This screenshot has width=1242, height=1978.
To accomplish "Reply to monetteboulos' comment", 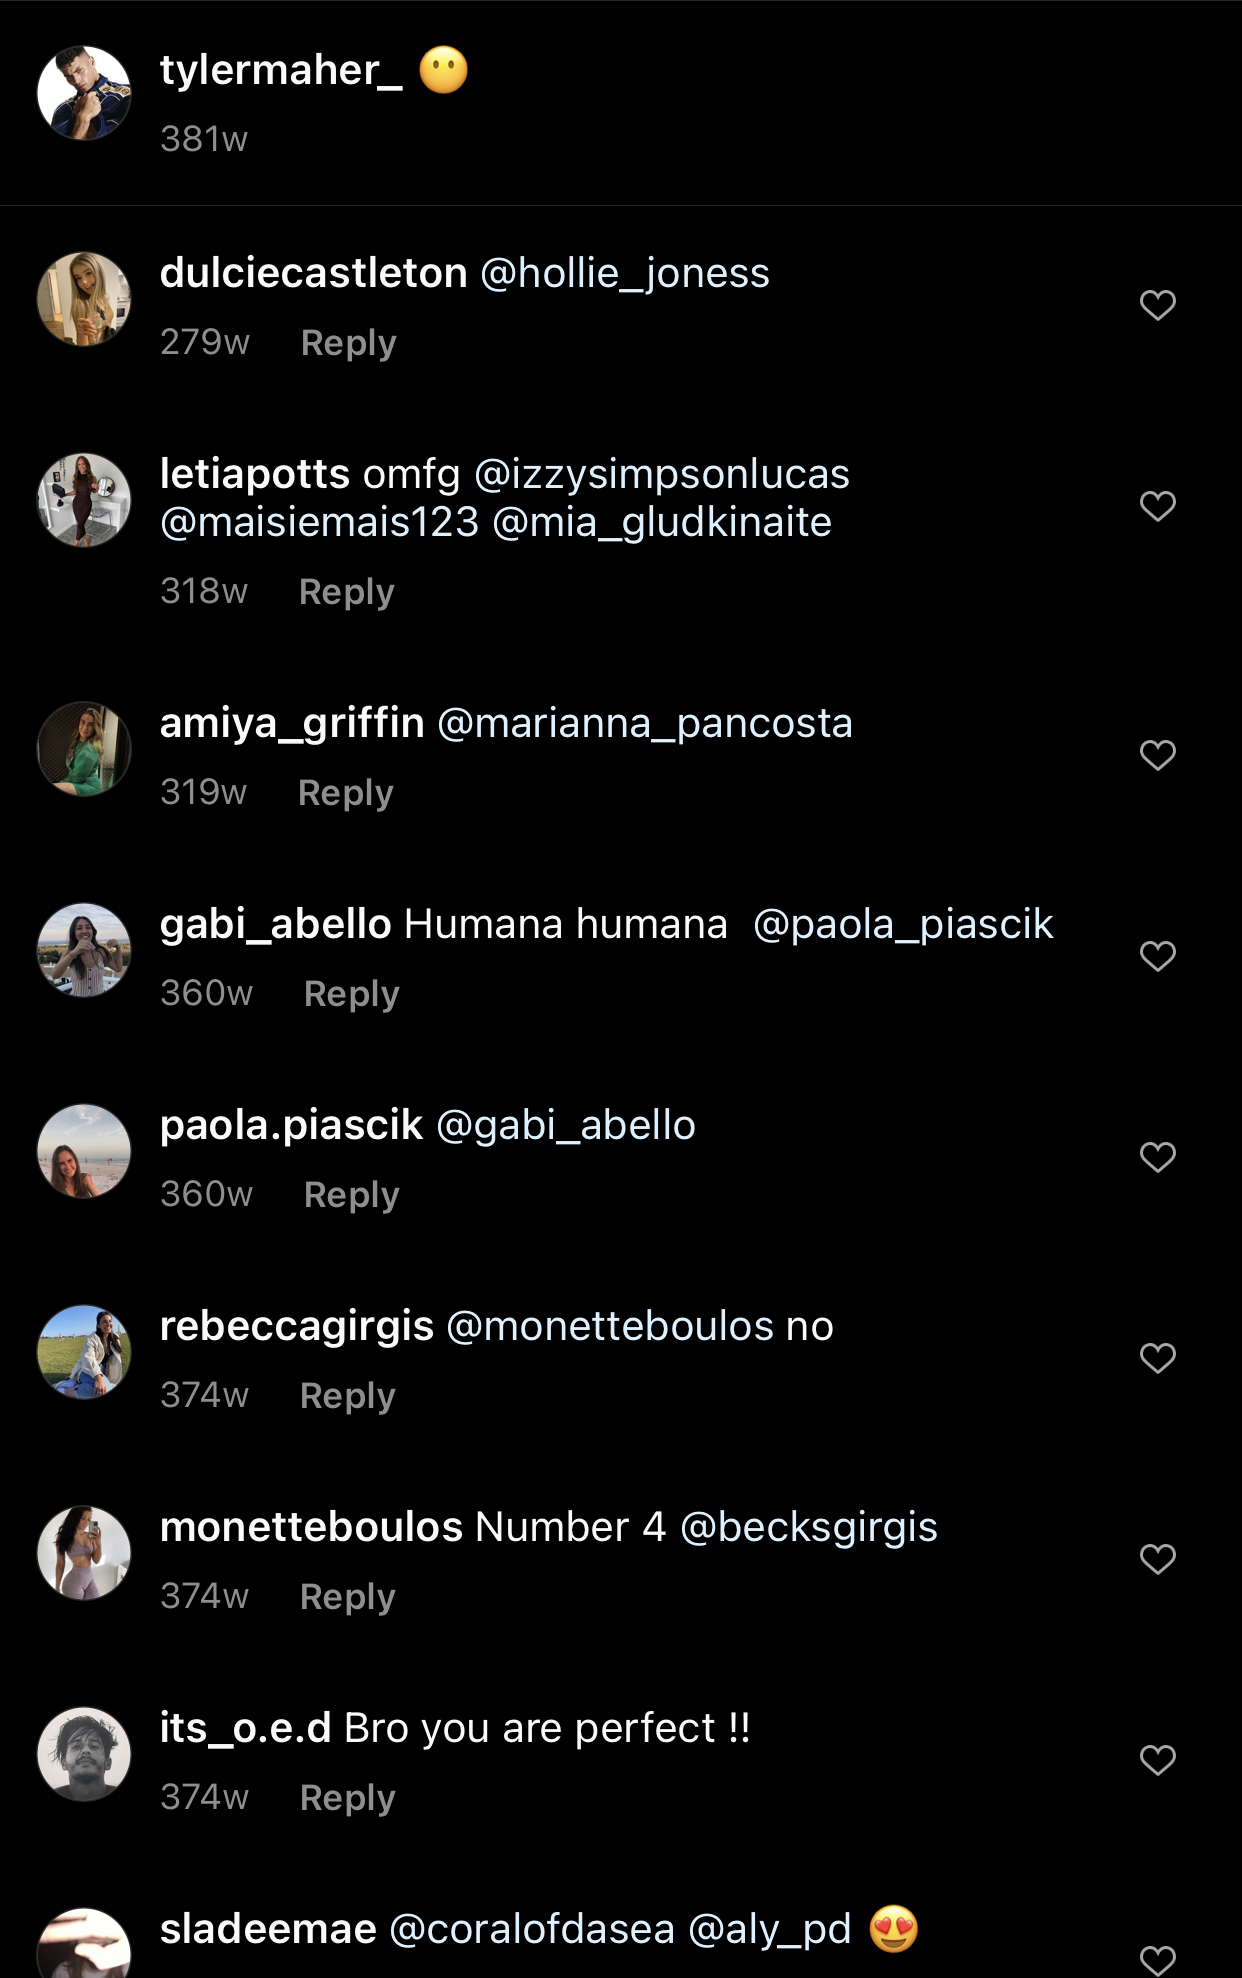I will 347,1597.
